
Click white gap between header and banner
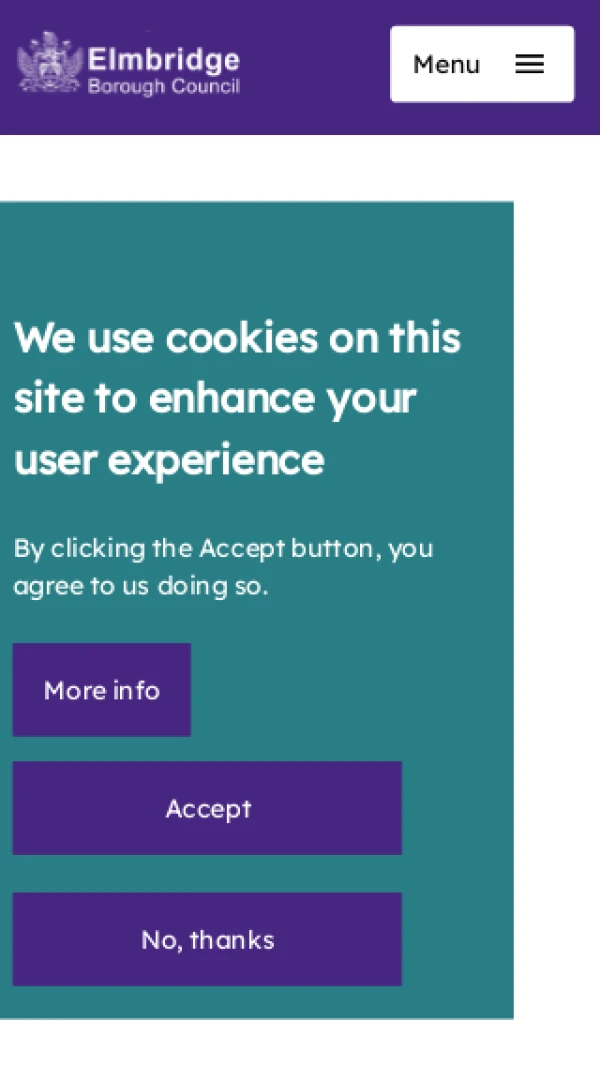pos(300,168)
